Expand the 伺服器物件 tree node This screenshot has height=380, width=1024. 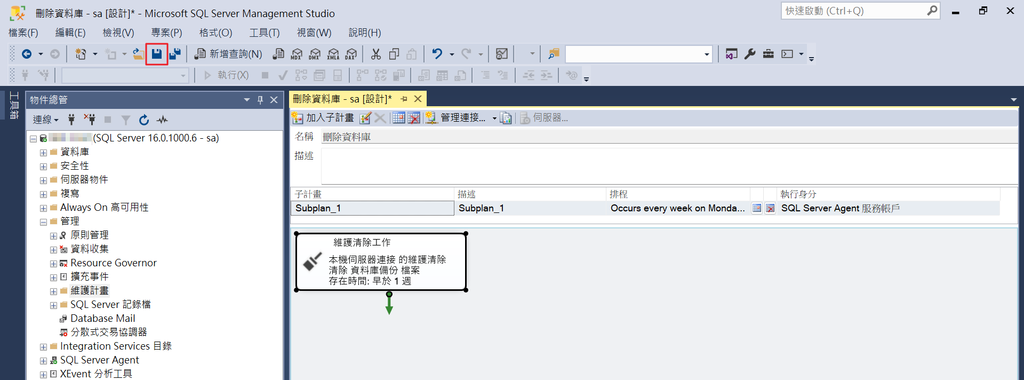pos(44,180)
